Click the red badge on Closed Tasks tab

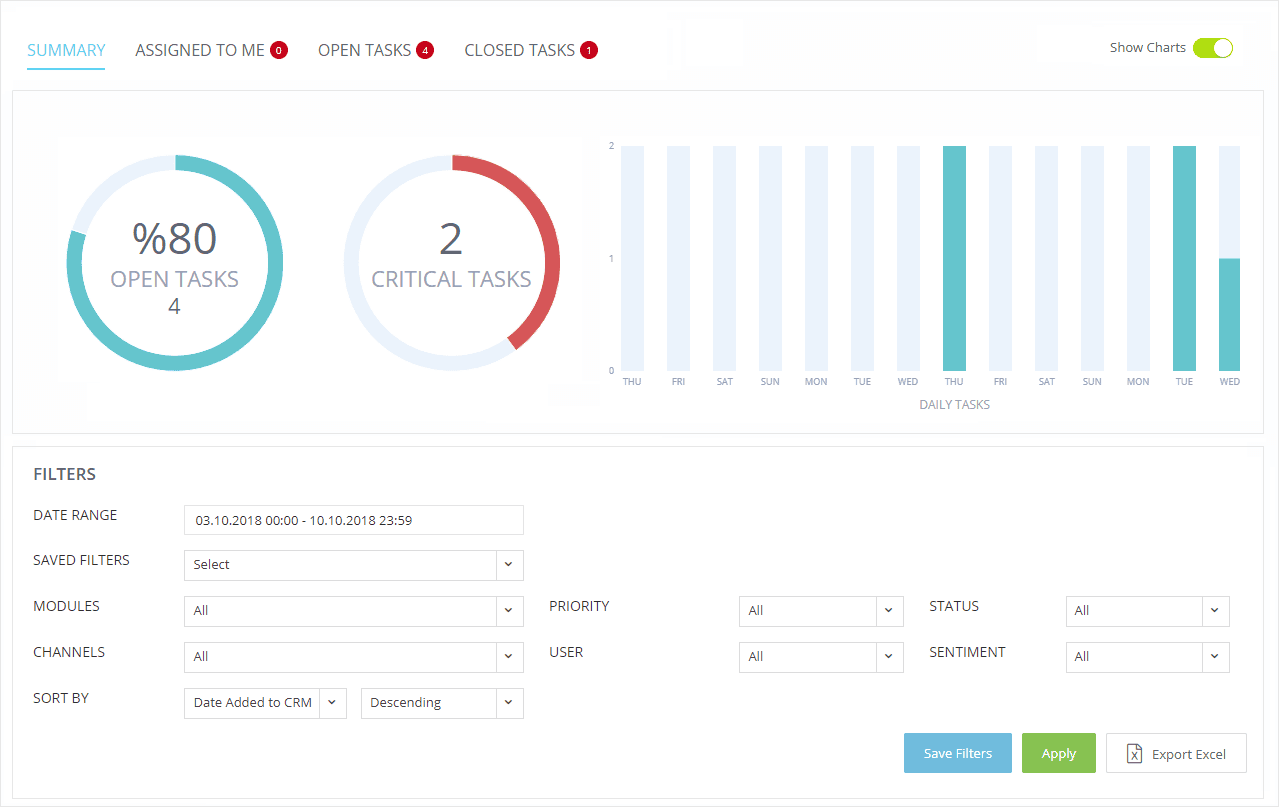tap(588, 50)
